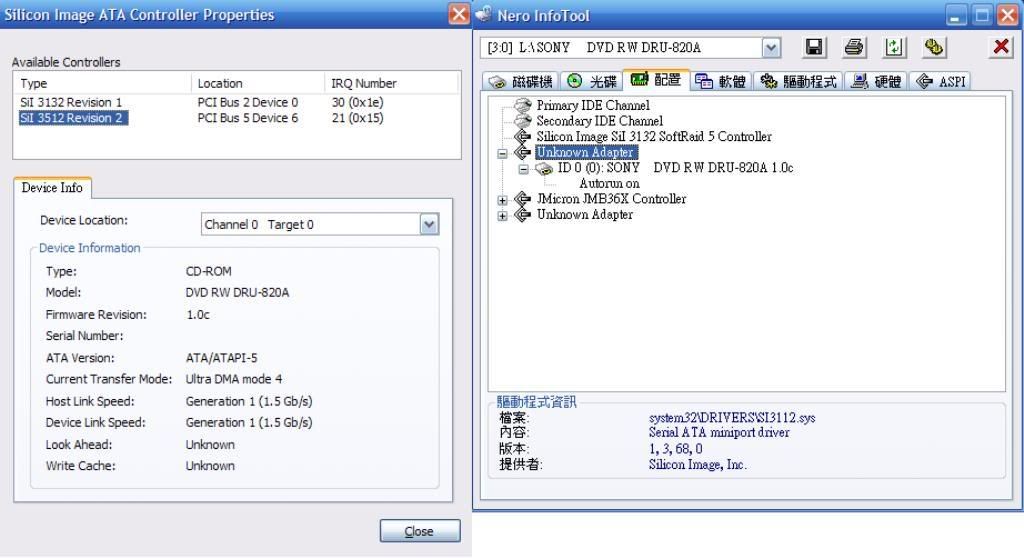The height and width of the screenshot is (558, 1024).
Task: Click the Serial ATA miniport driver text
Action: pos(719,433)
